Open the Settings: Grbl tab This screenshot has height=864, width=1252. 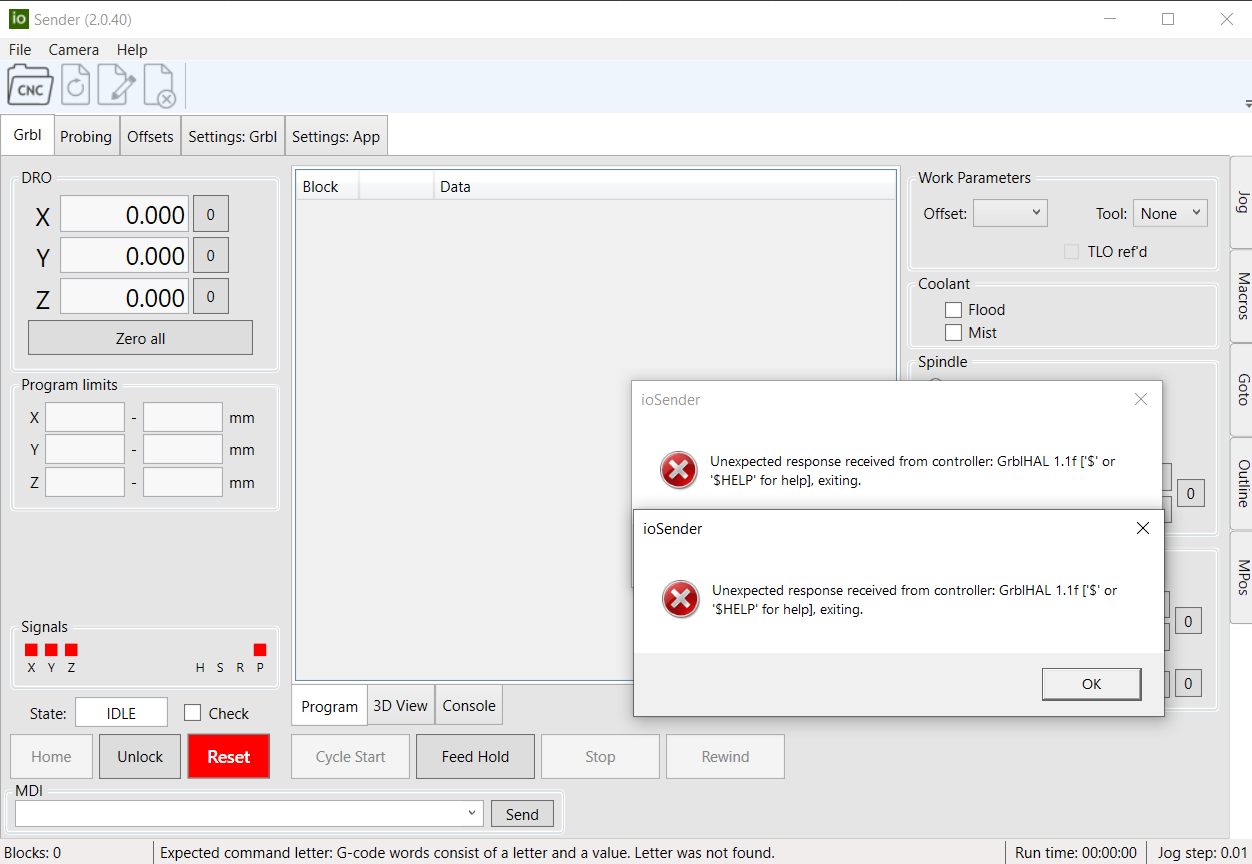(x=233, y=136)
